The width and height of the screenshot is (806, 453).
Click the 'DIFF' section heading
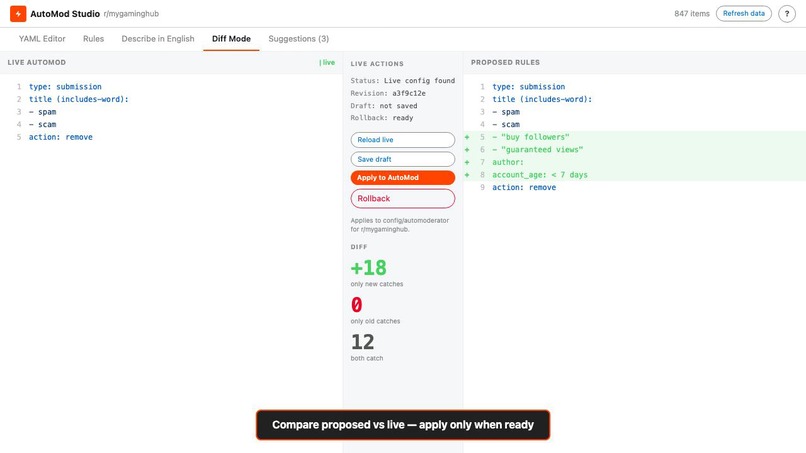[x=359, y=247]
